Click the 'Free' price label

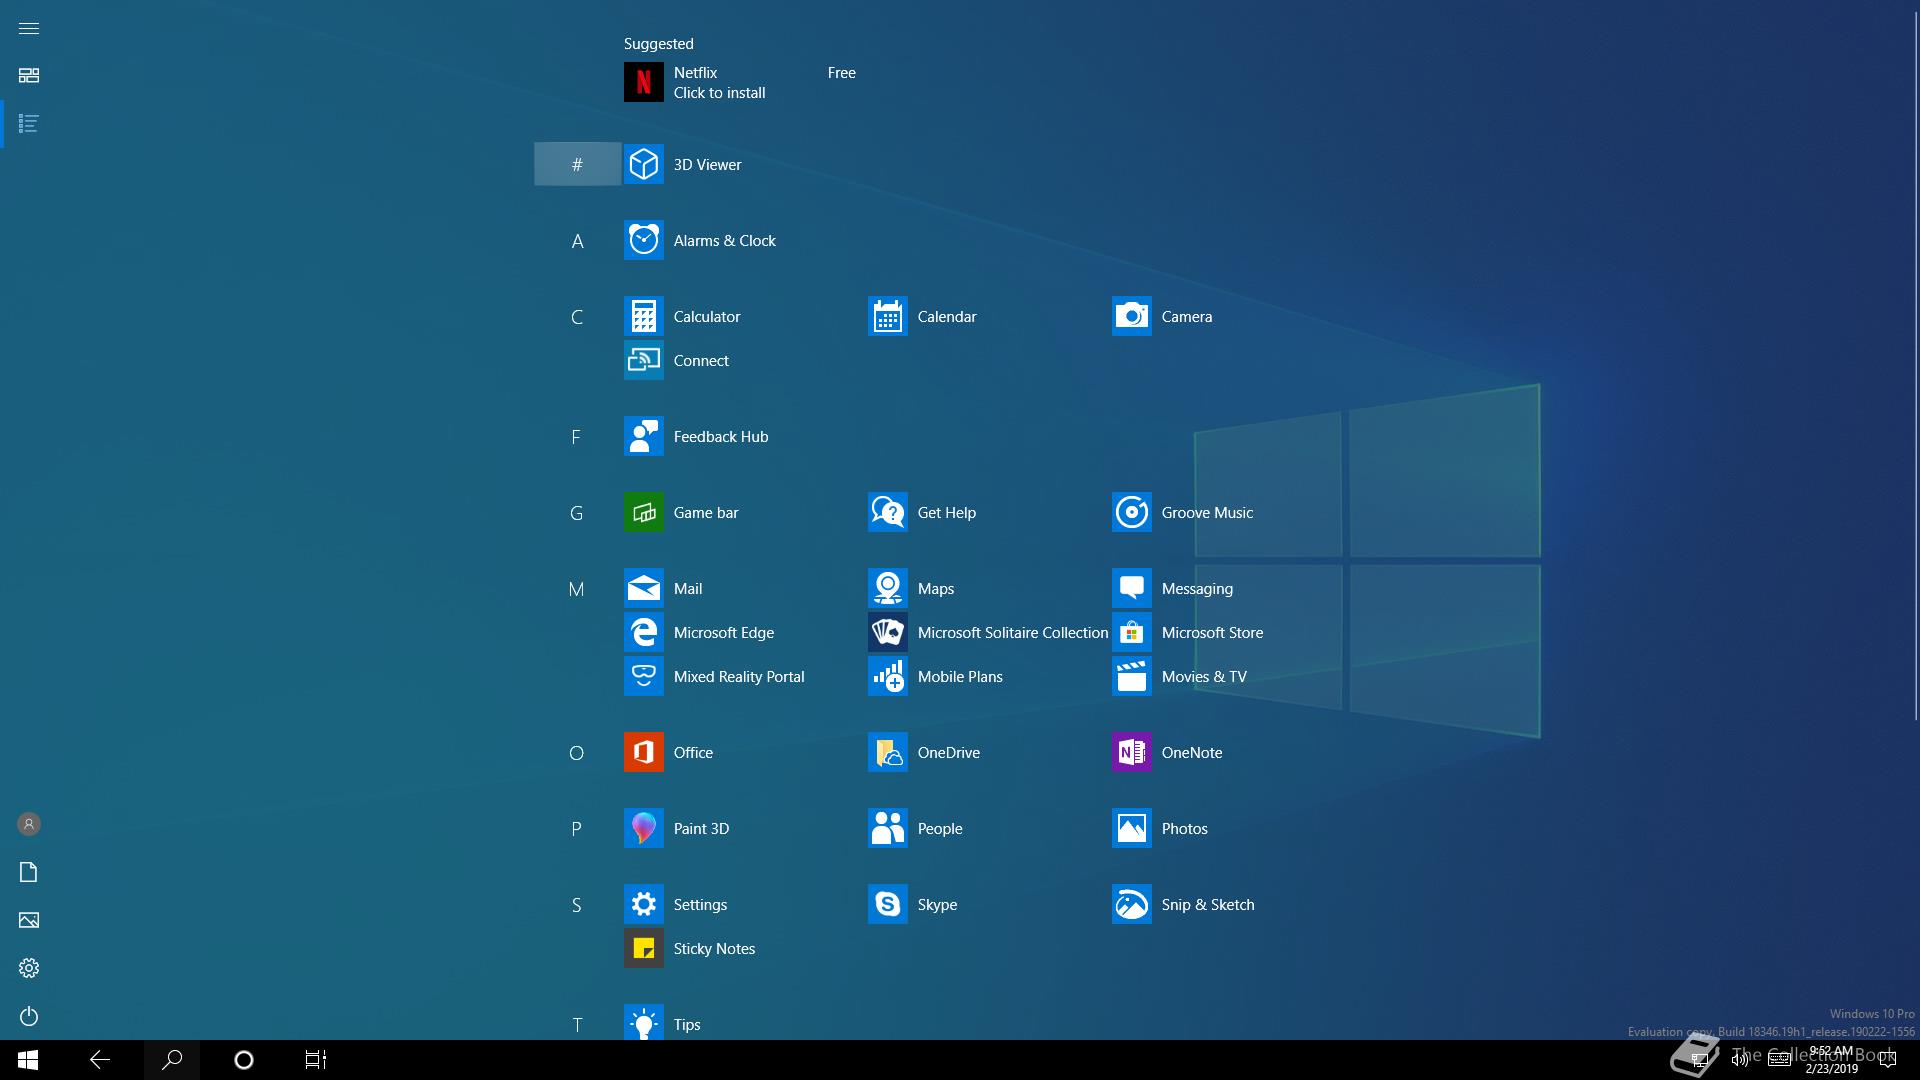tap(841, 73)
